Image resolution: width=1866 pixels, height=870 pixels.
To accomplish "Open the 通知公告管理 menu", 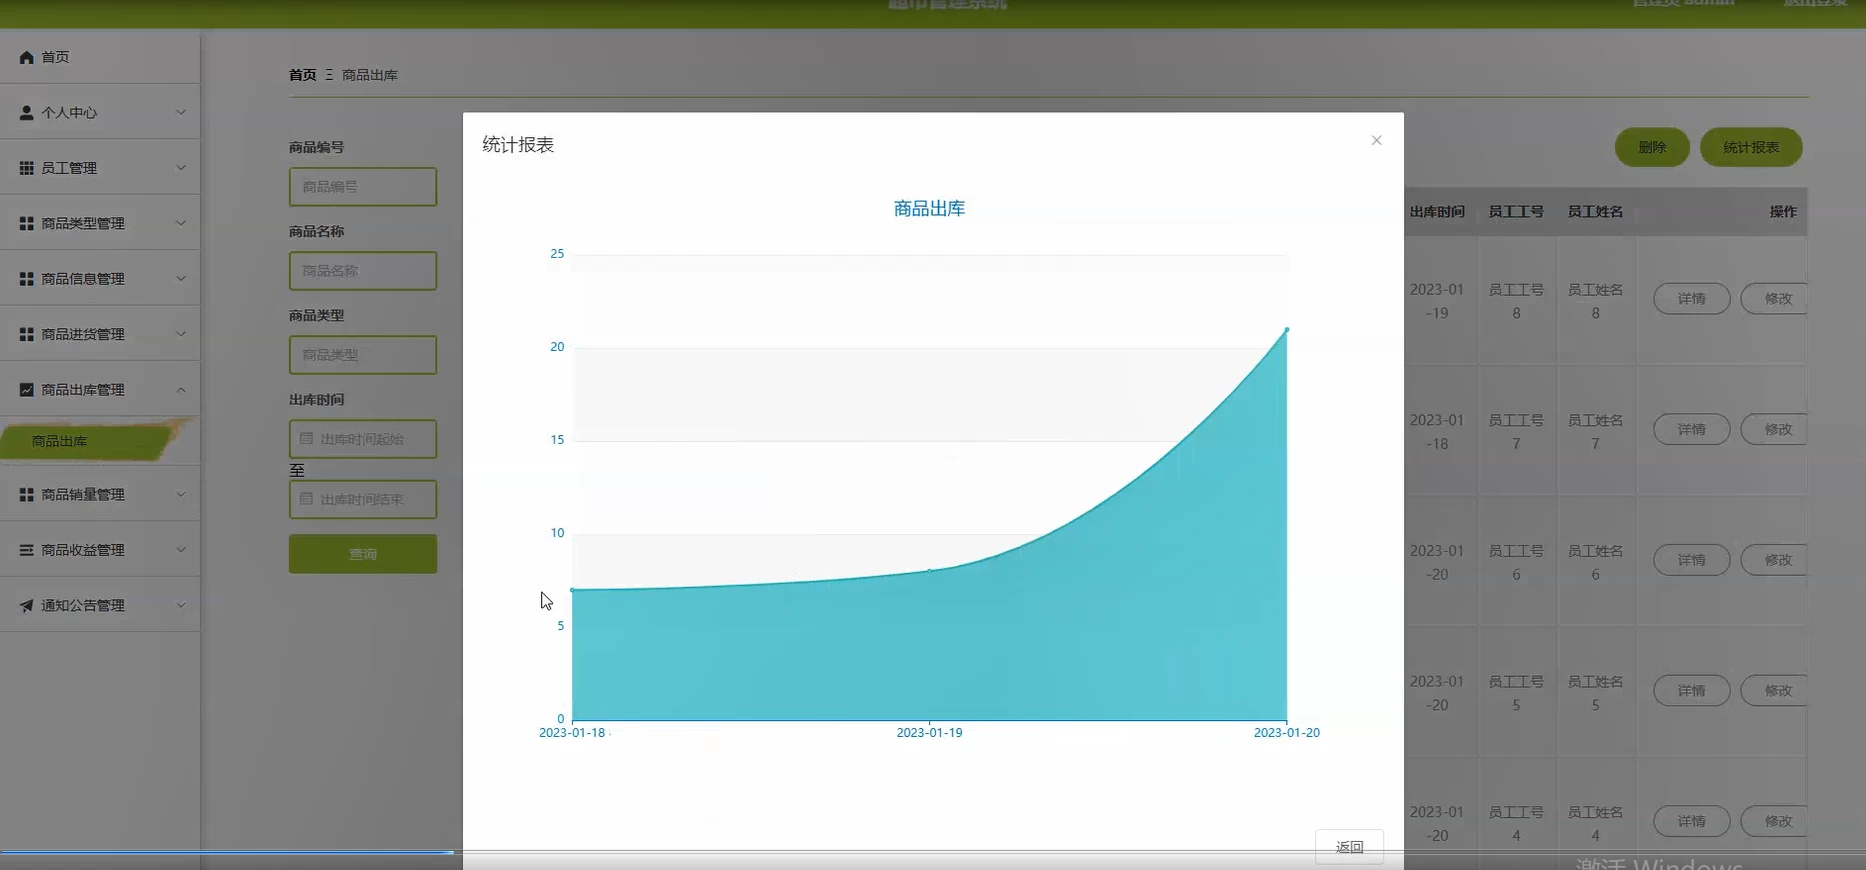I will [100, 605].
